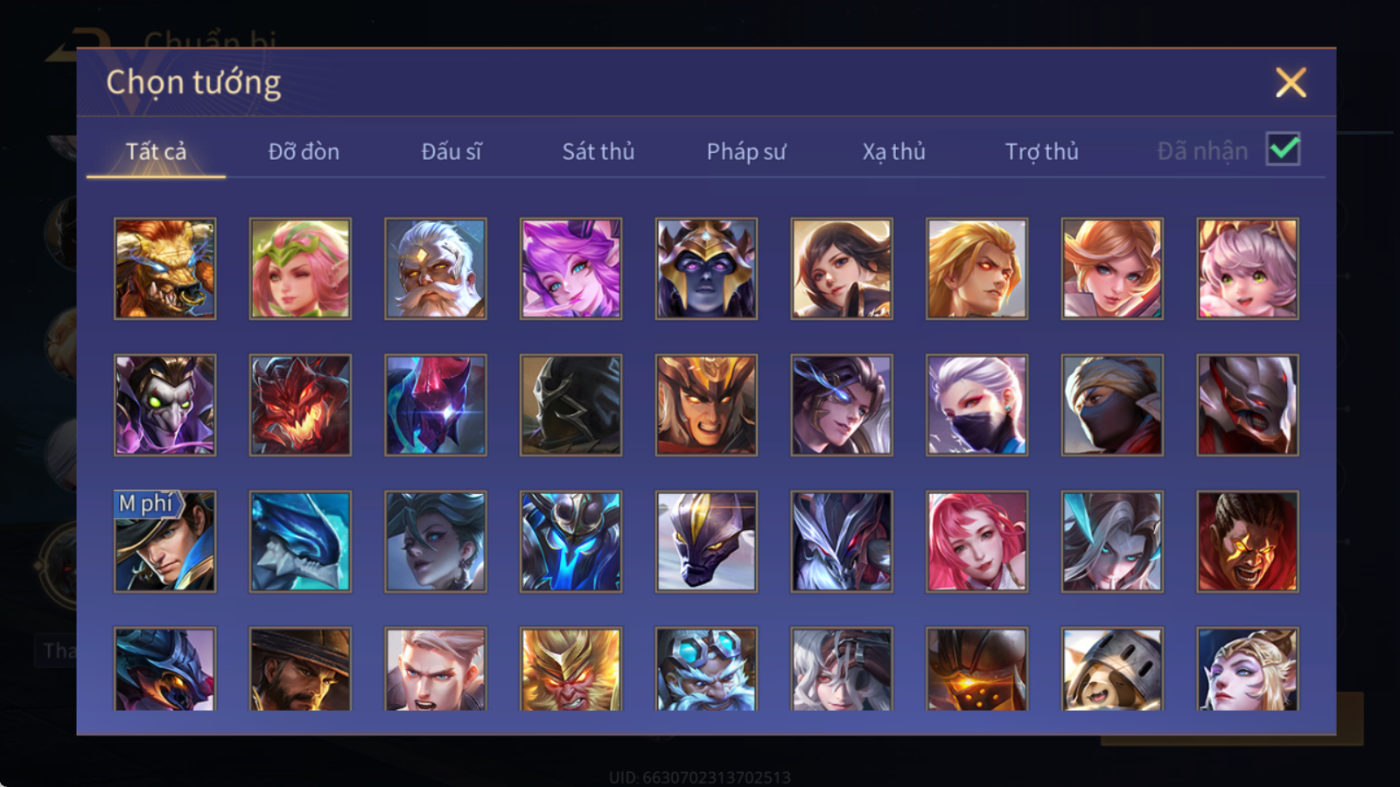Uncheck the 'Đã nhận' checkbox
The image size is (1400, 787).
(x=1283, y=150)
